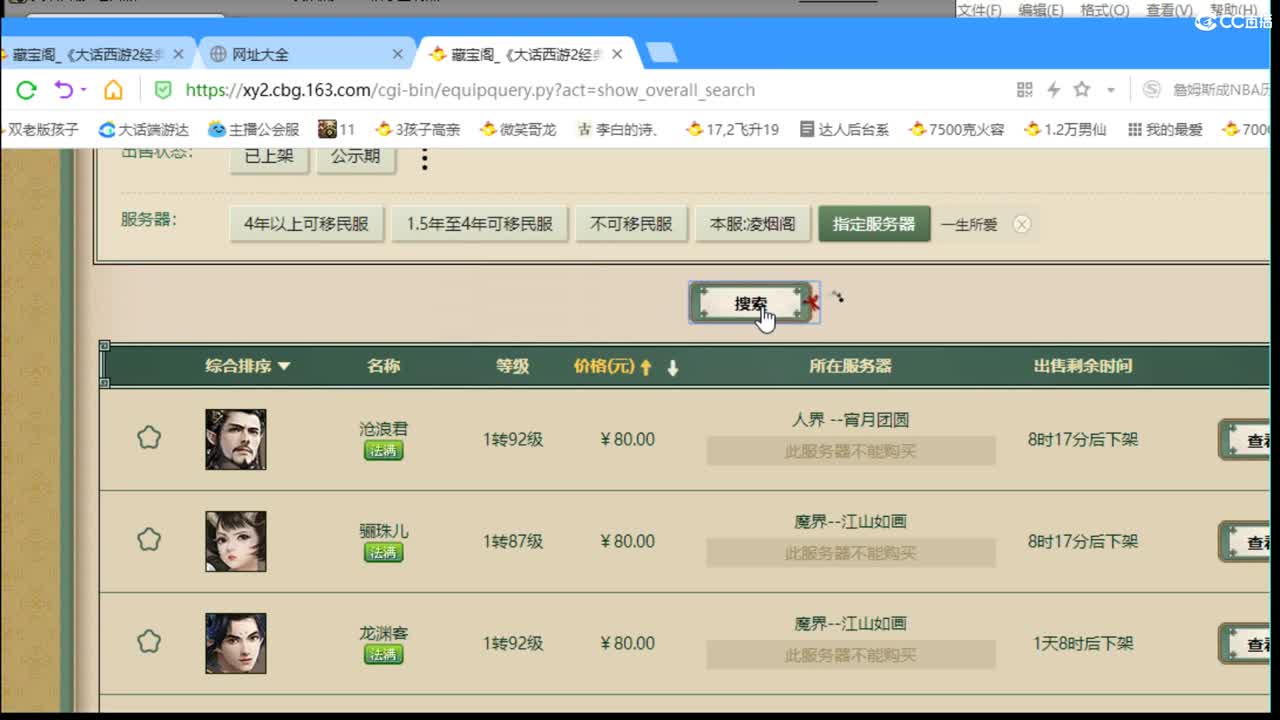Open bookmark 微笑哥龙

pyautogui.click(x=518, y=129)
